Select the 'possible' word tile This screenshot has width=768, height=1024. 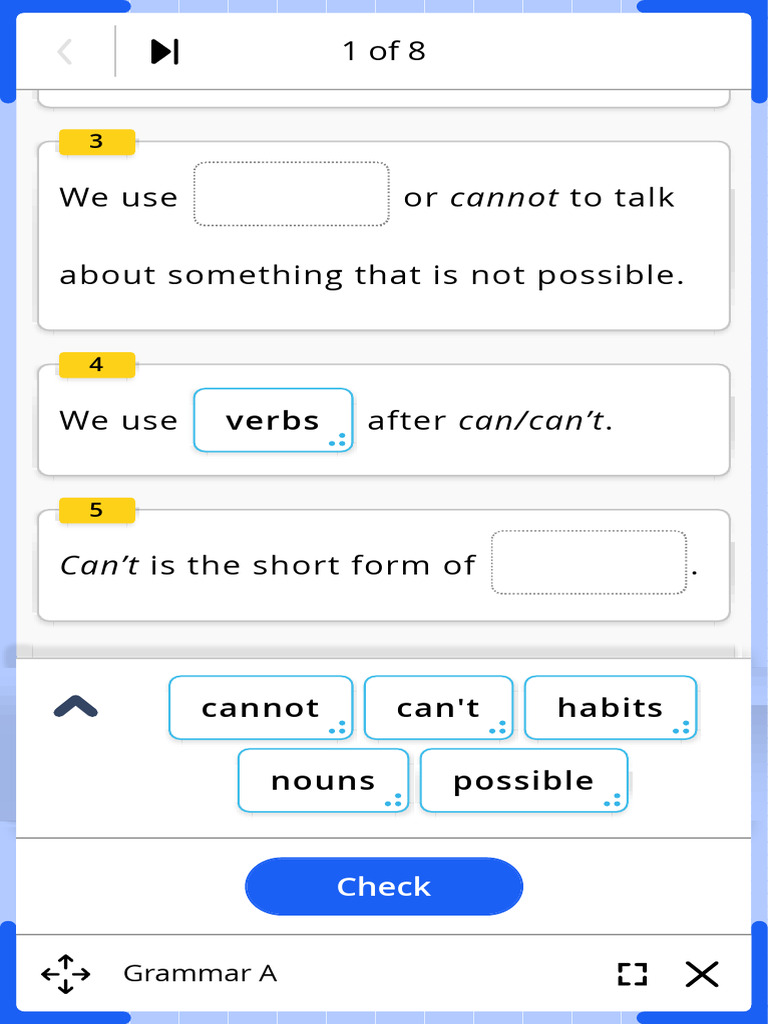(x=524, y=780)
